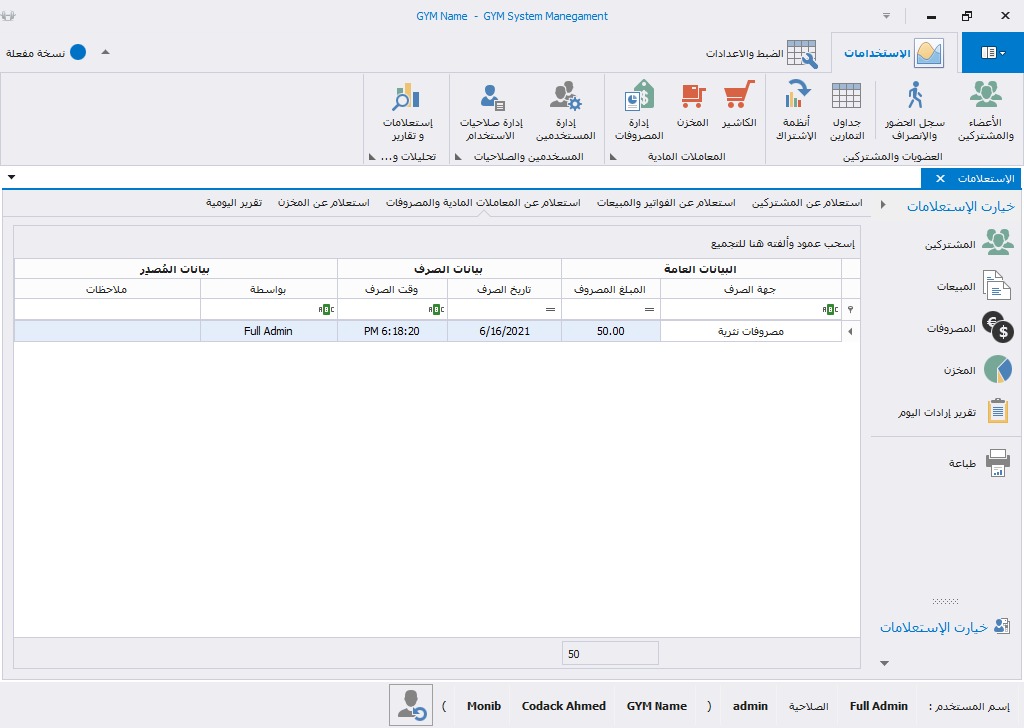Close the الإستعلامات document tab
The width and height of the screenshot is (1024, 728).
(x=940, y=178)
